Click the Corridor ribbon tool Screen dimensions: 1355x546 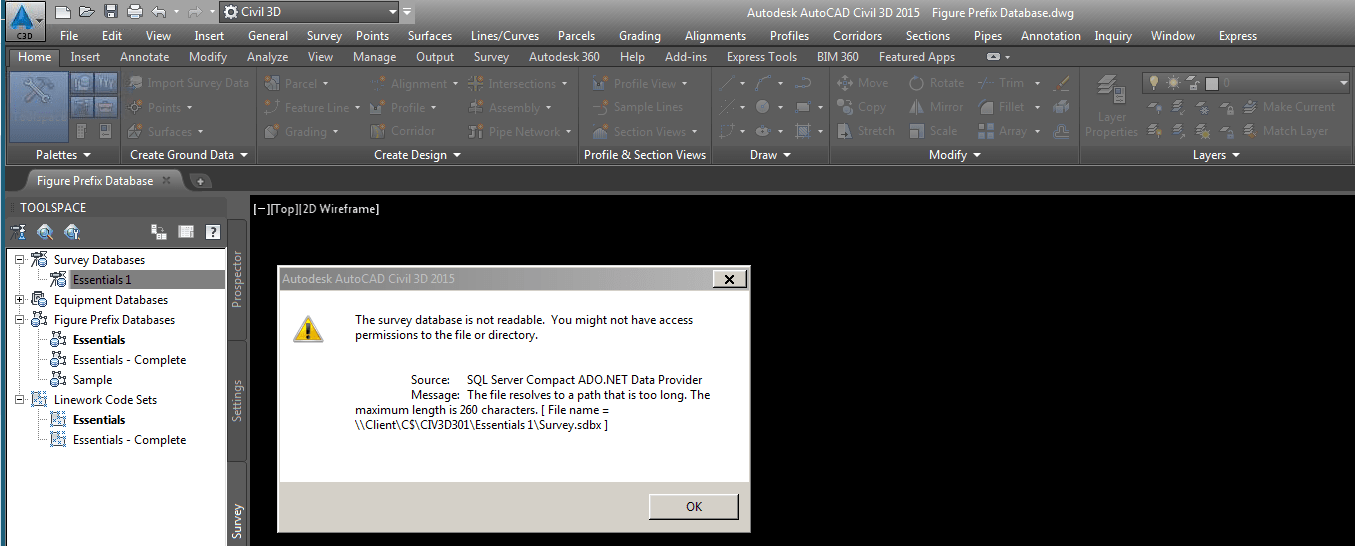tap(403, 131)
